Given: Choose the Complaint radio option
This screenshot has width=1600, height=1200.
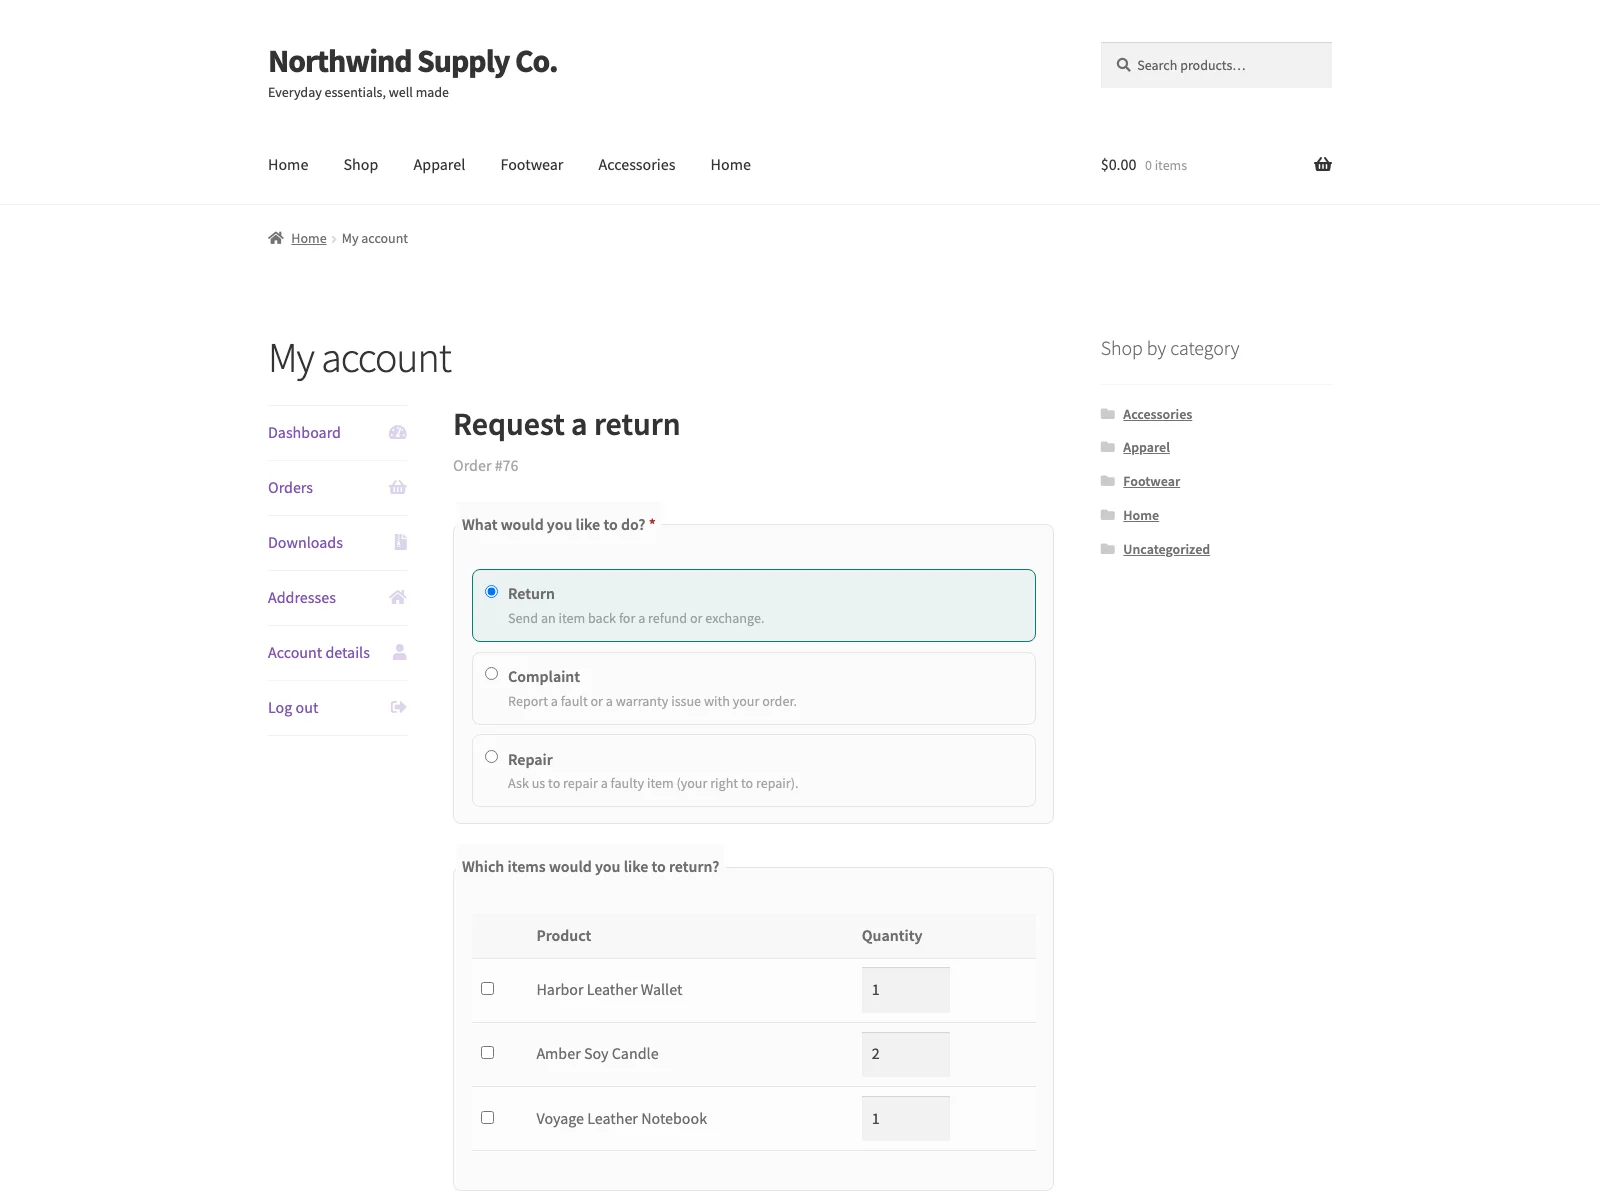Looking at the screenshot, I should [491, 674].
